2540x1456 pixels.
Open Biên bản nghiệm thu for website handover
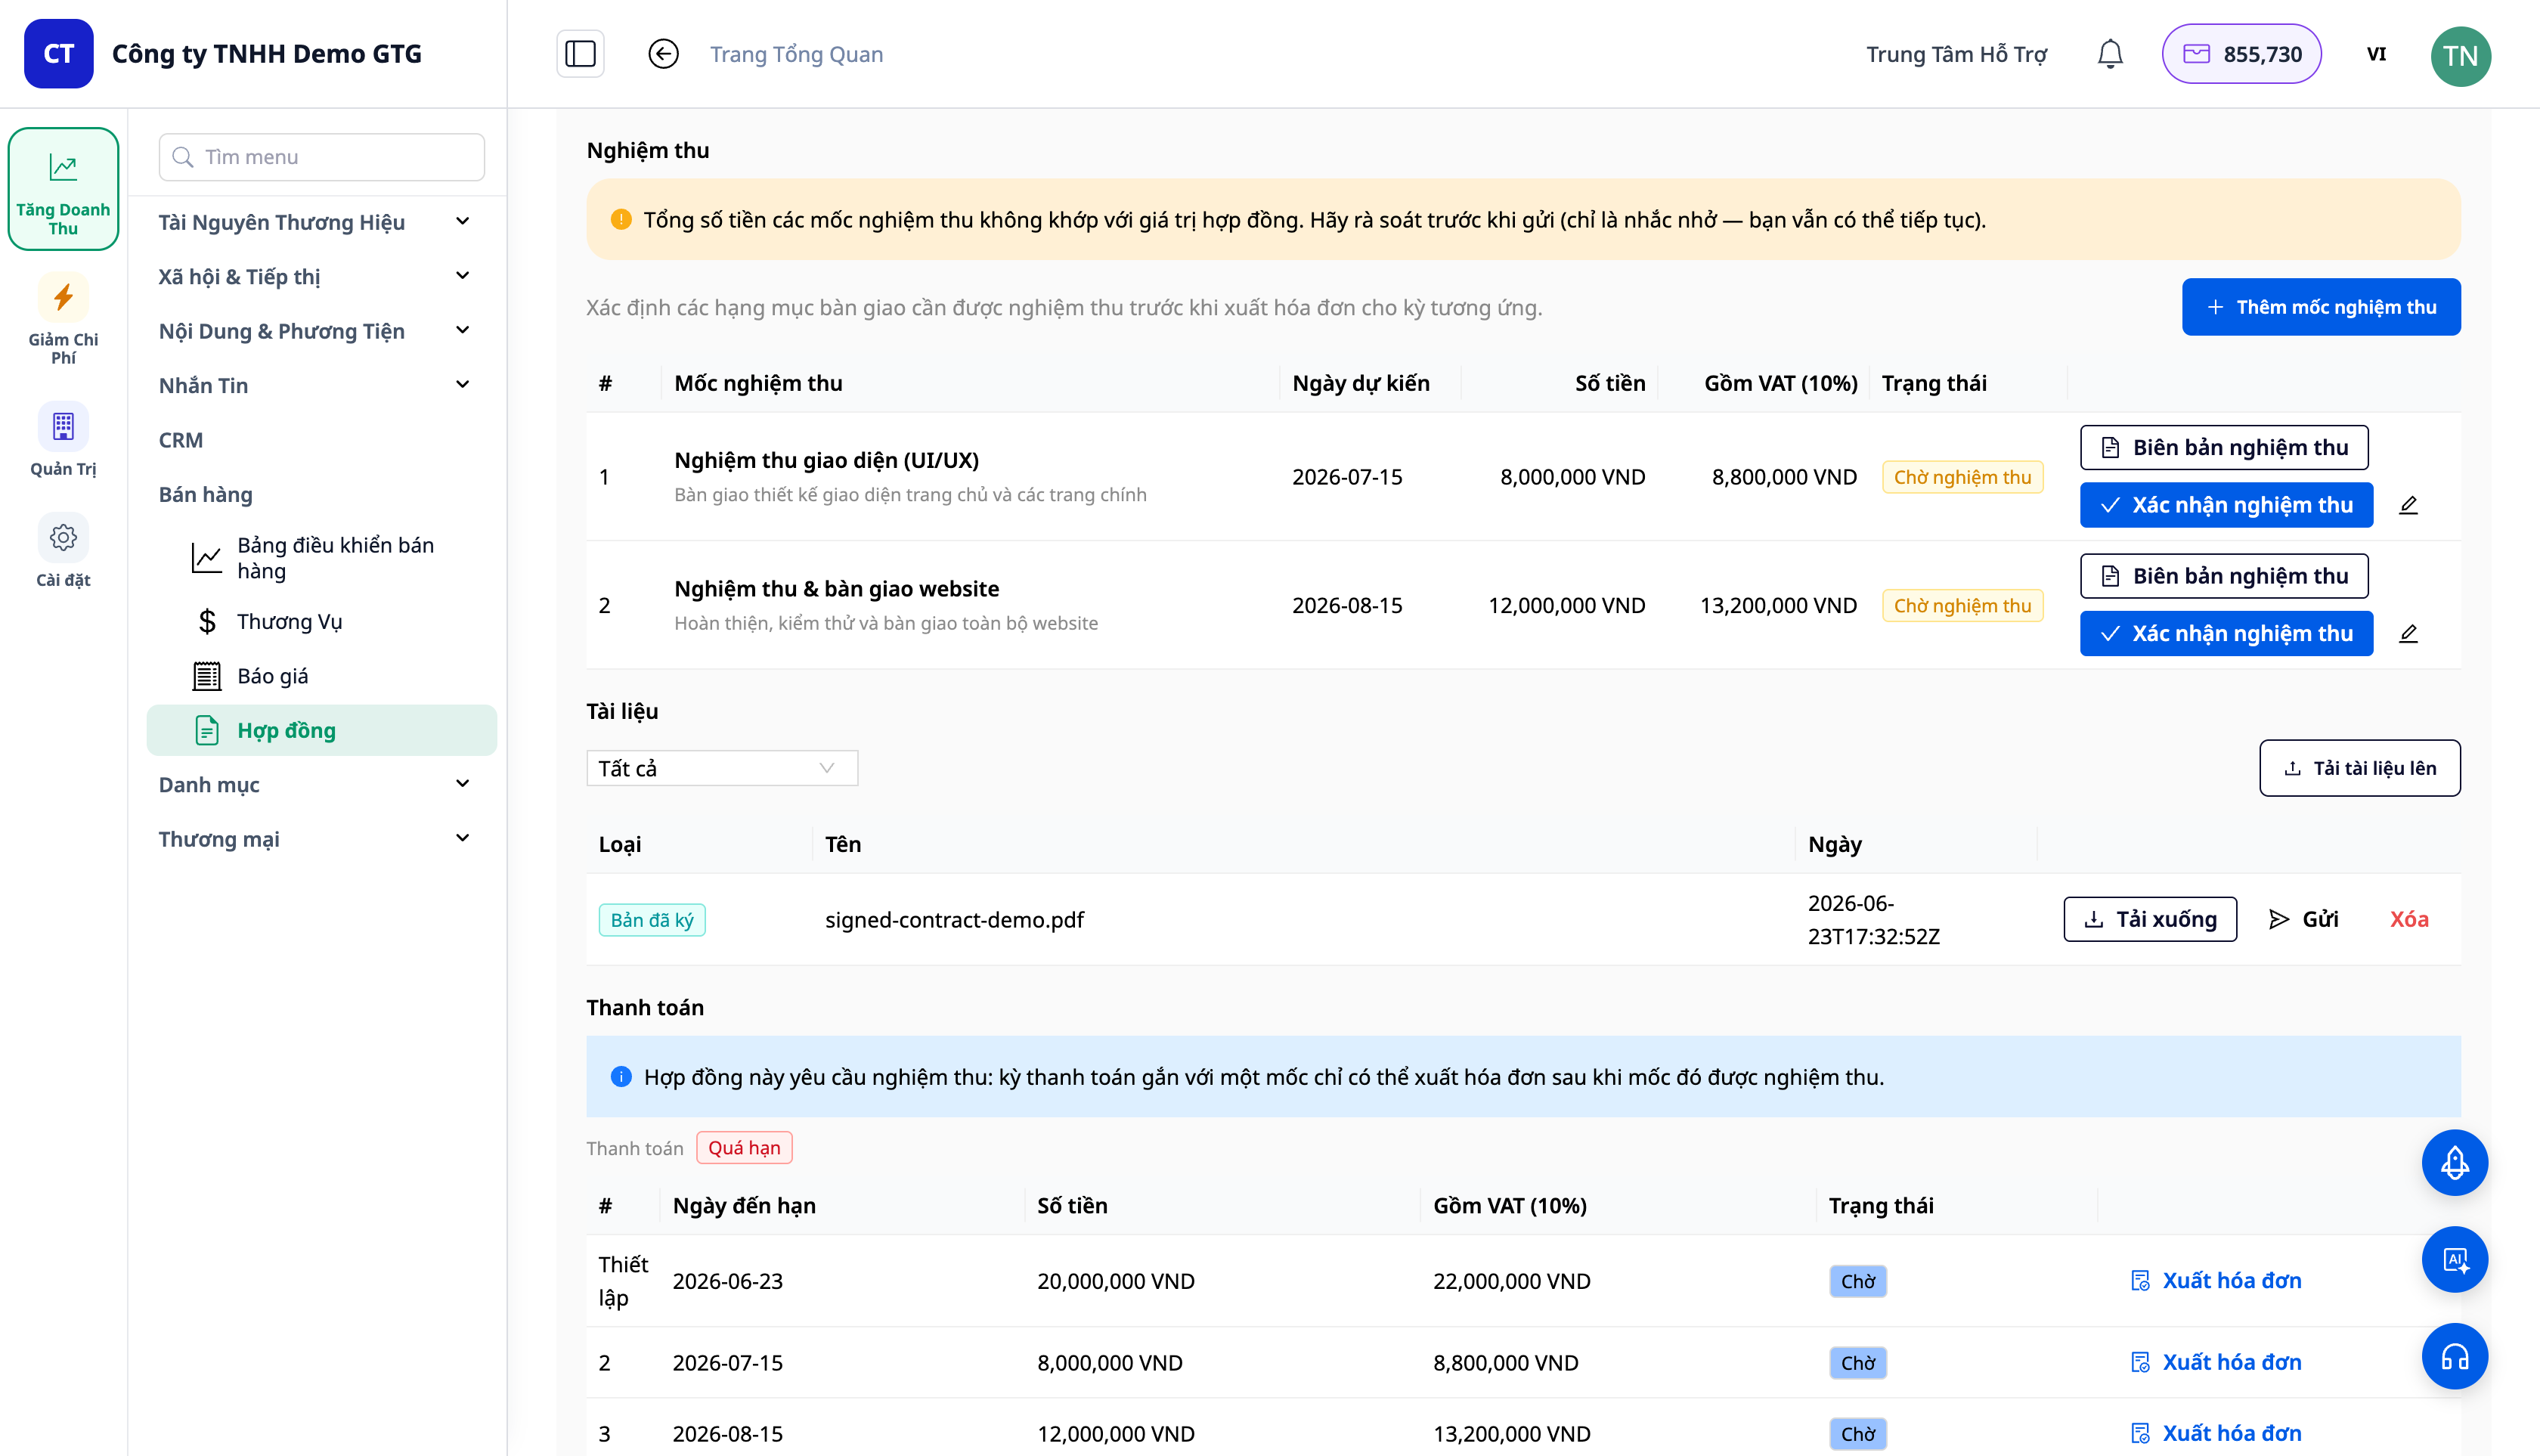point(2224,576)
